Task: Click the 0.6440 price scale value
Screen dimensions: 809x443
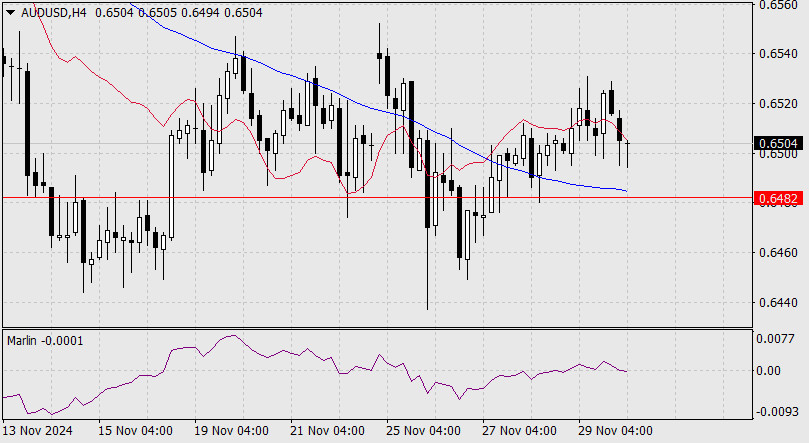Action: (778, 302)
